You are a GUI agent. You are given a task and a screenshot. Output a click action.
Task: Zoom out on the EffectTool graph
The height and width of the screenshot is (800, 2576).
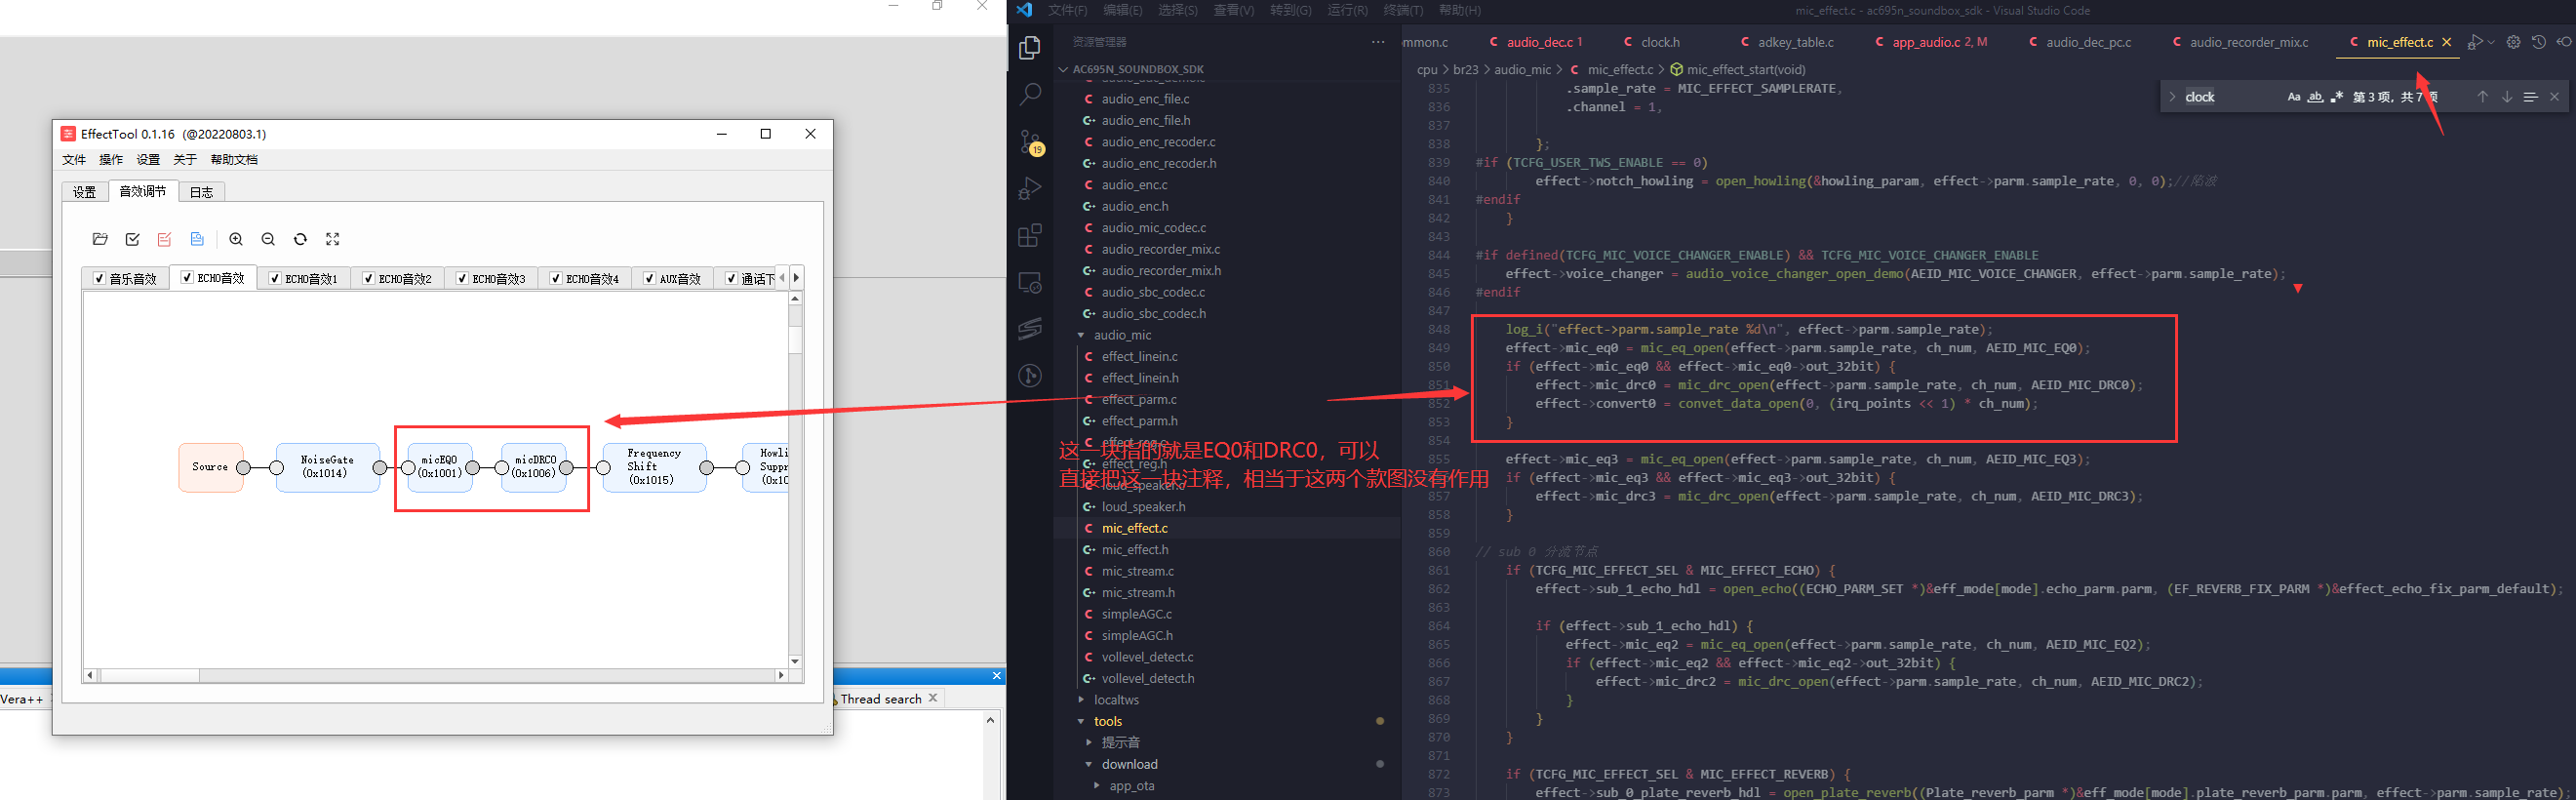coord(268,239)
